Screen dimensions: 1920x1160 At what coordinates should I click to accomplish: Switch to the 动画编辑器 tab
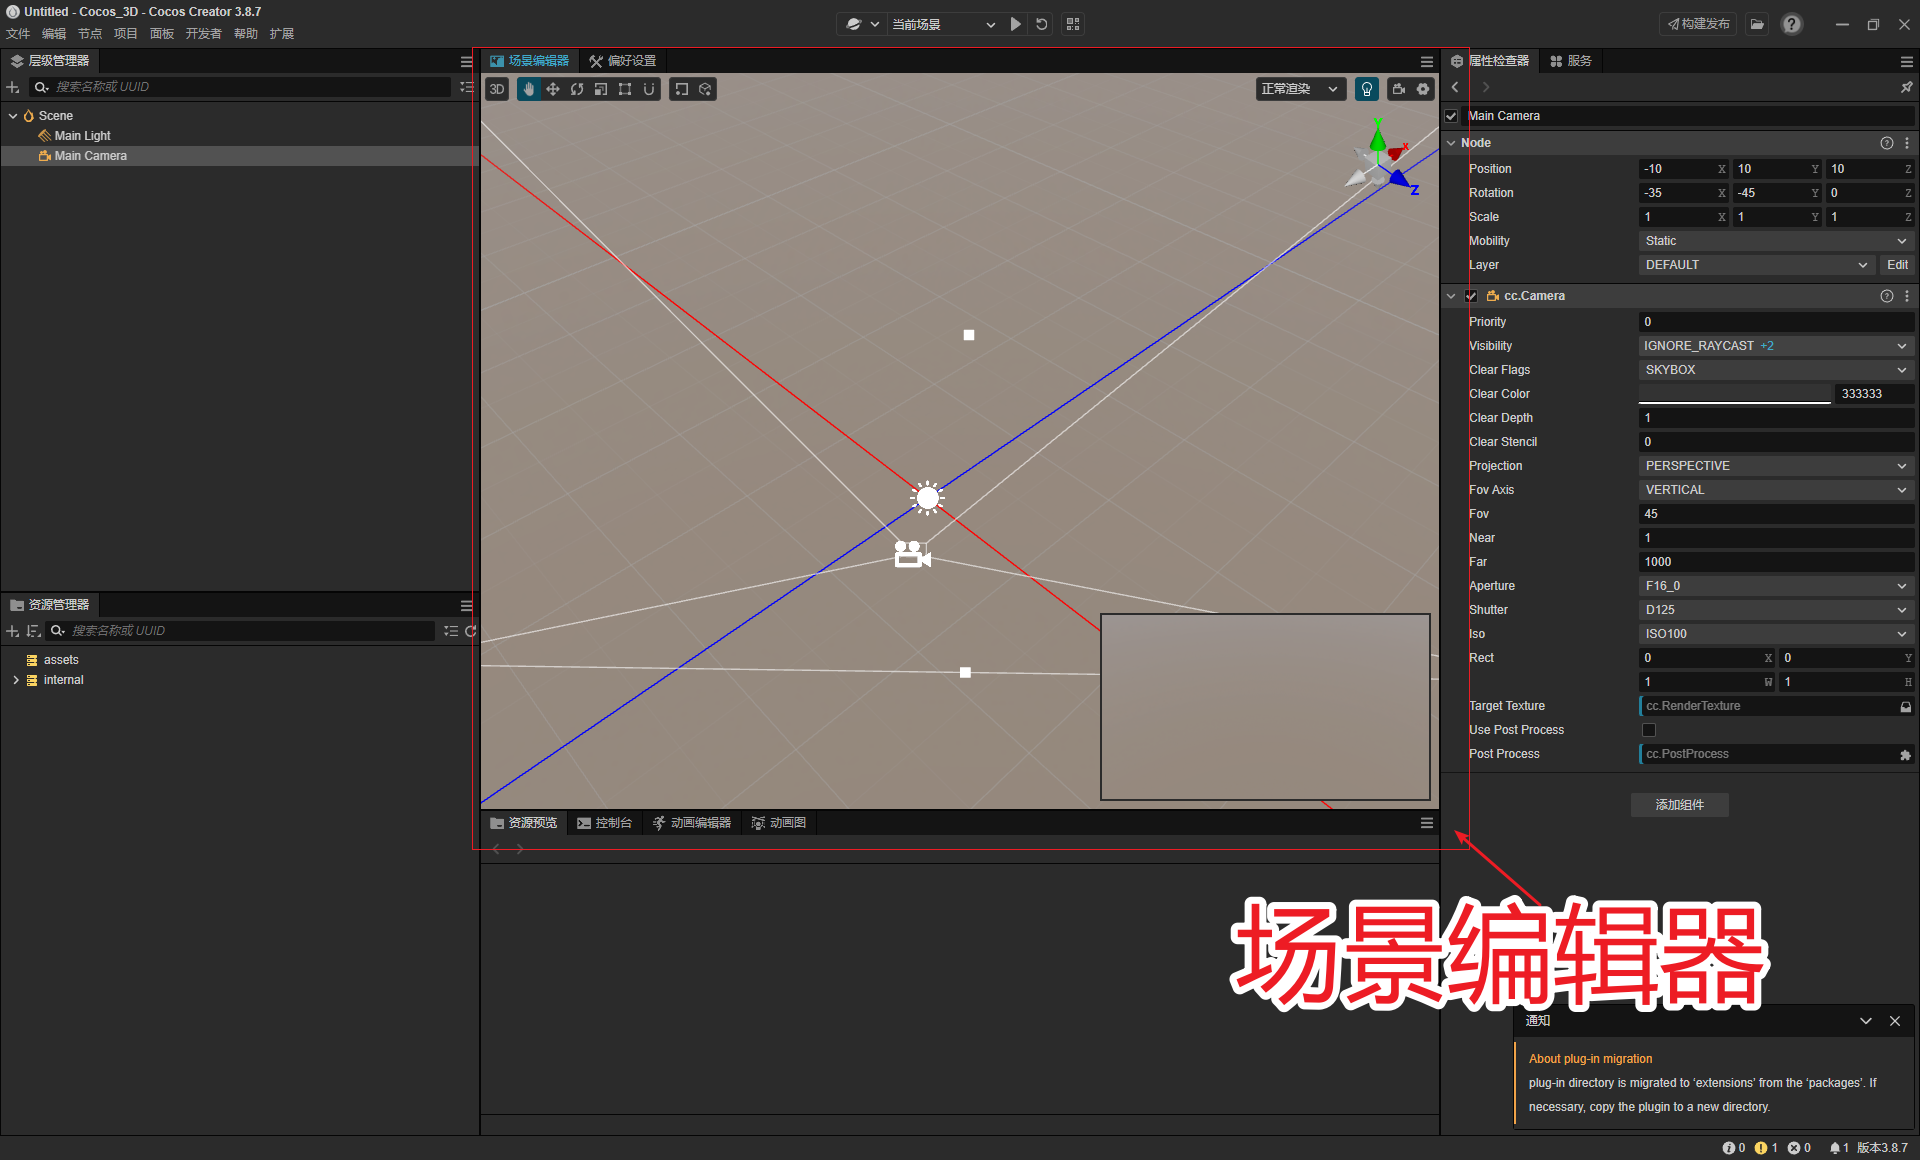coord(692,823)
